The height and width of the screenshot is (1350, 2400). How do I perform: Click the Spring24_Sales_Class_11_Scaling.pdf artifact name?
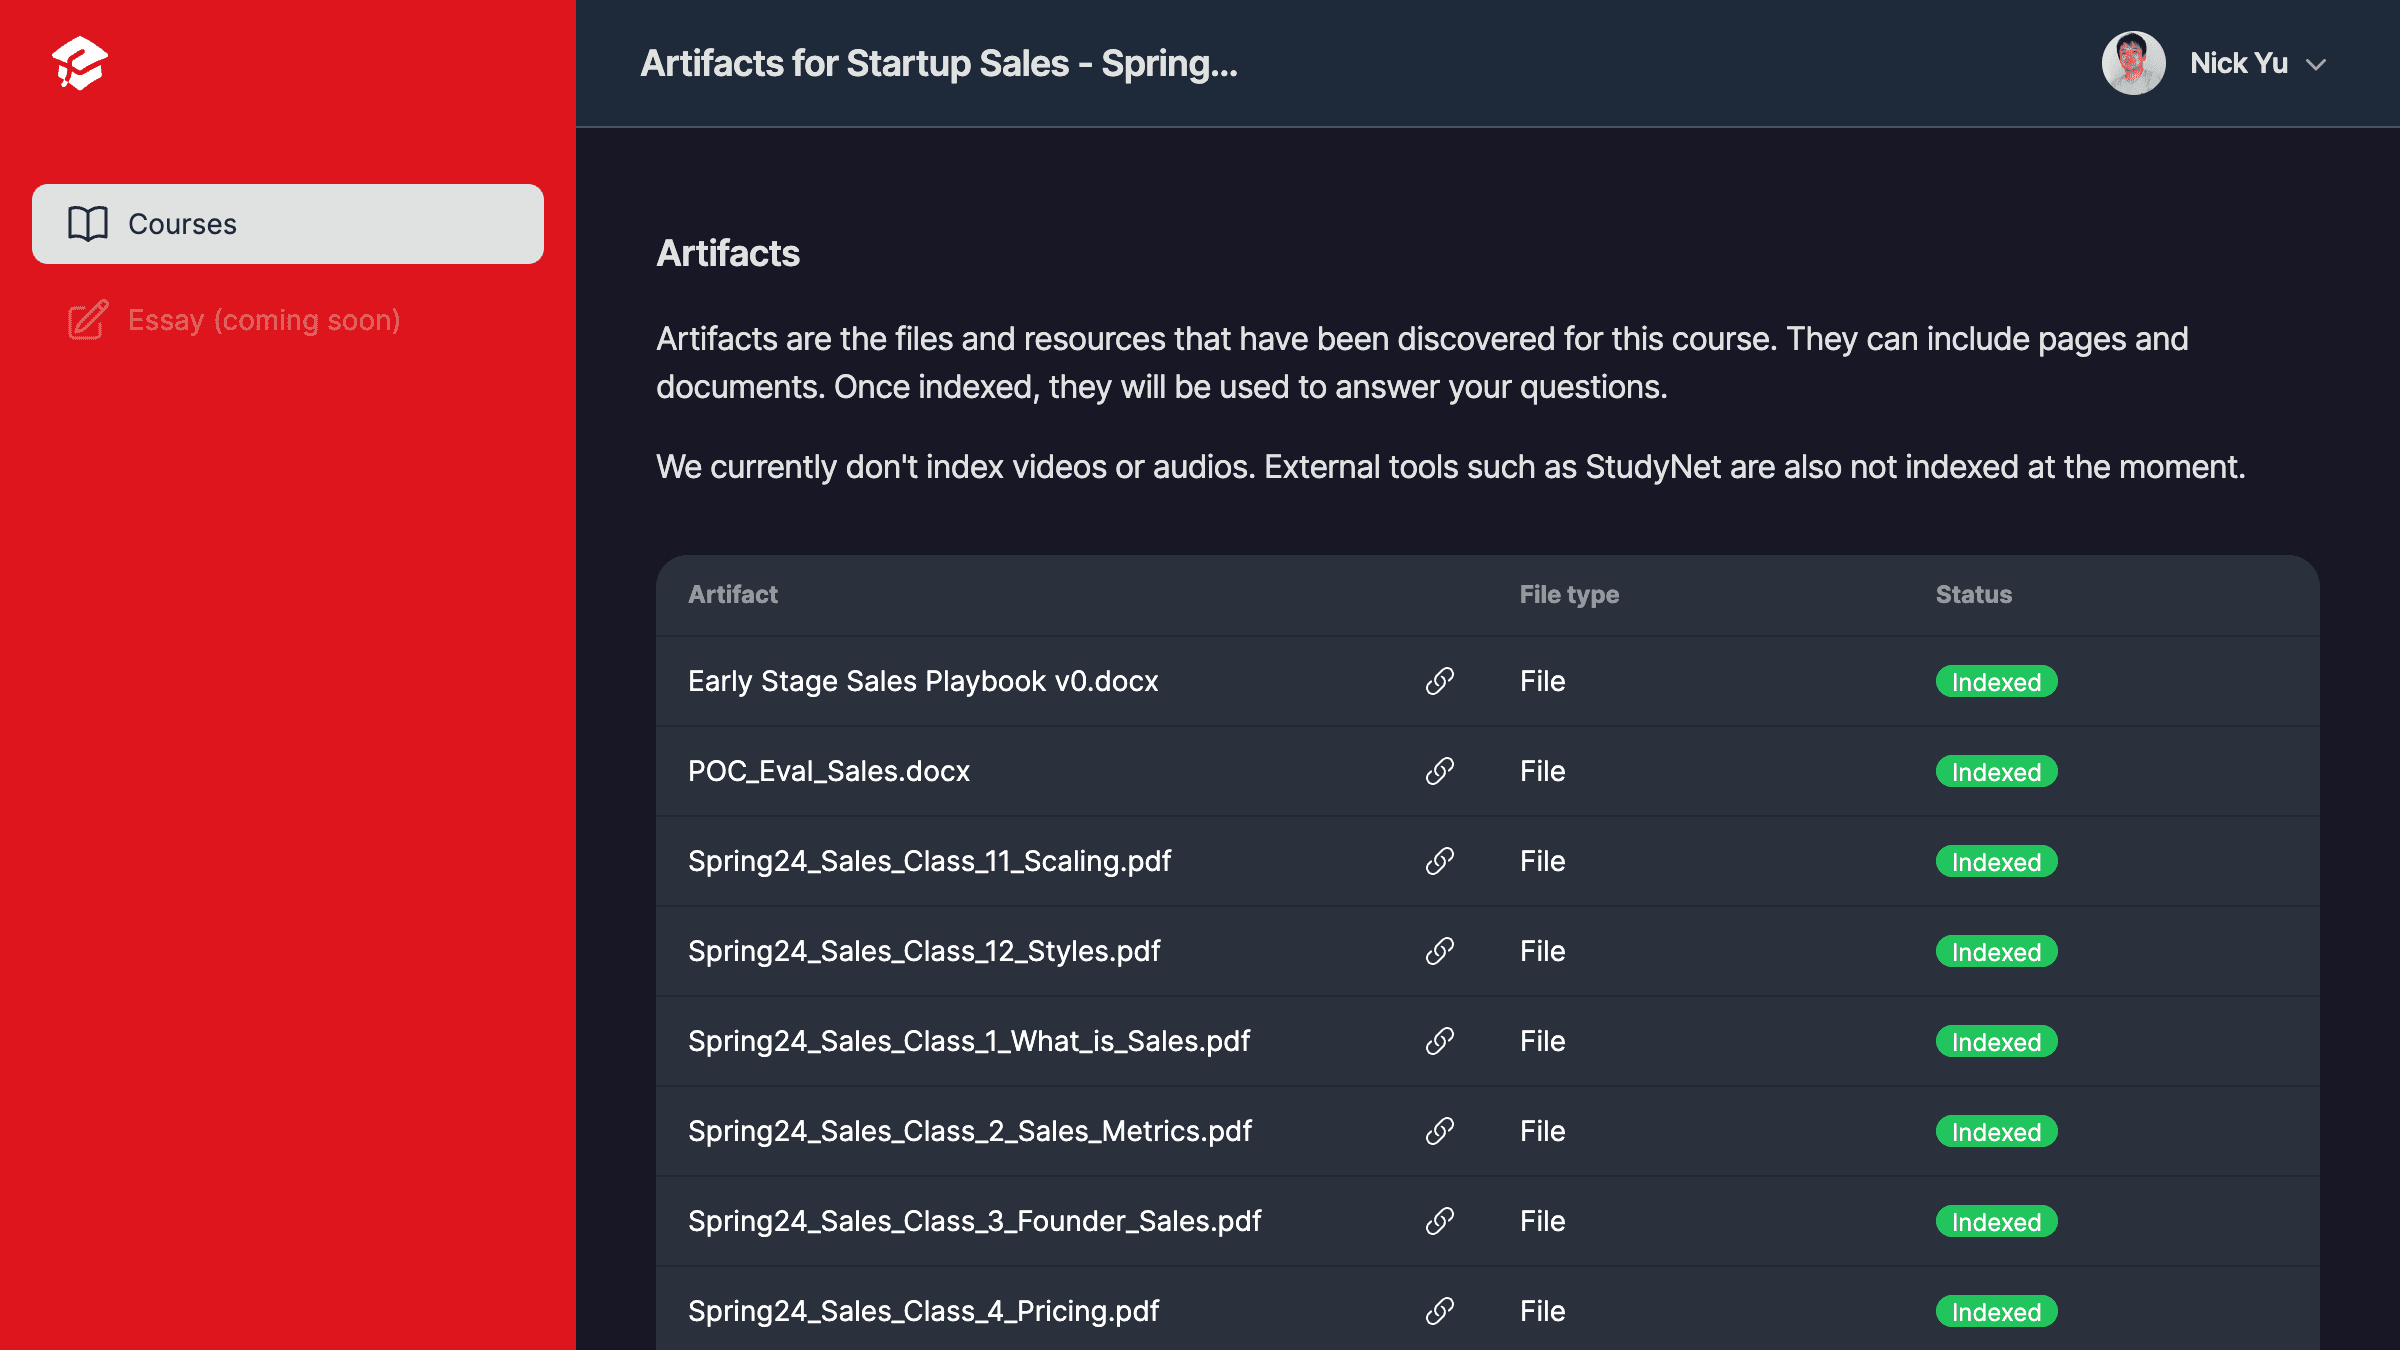coord(929,861)
